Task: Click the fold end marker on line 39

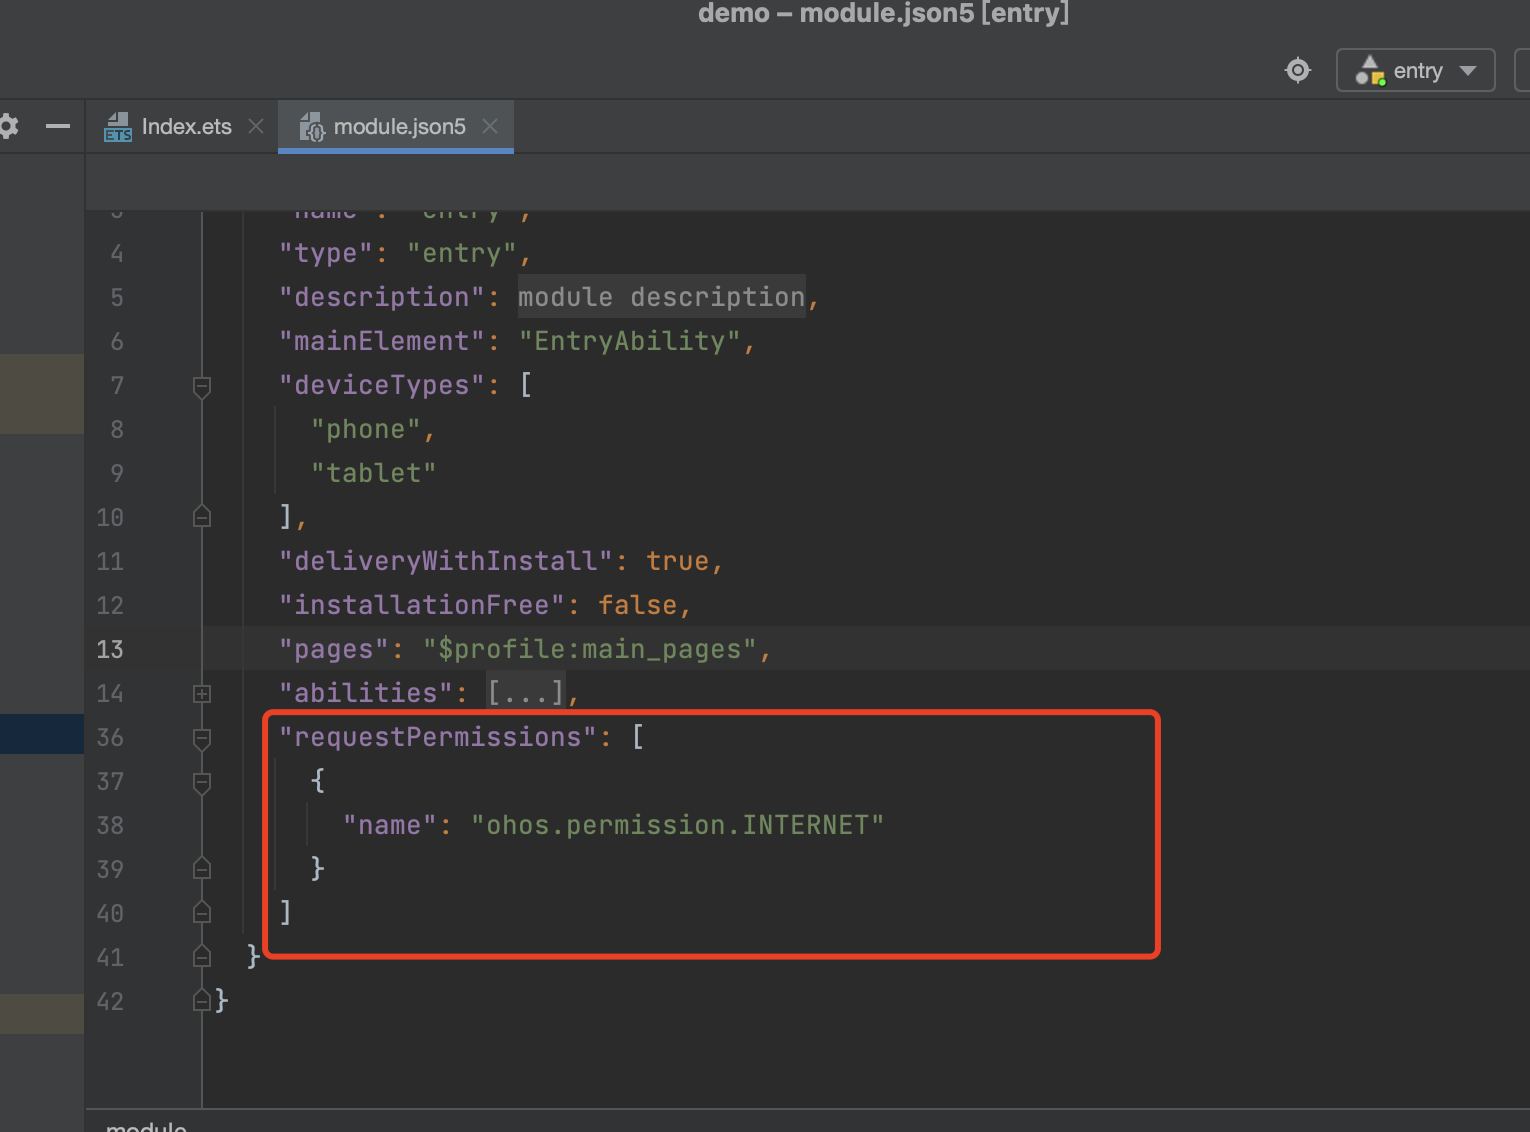Action: 202,869
